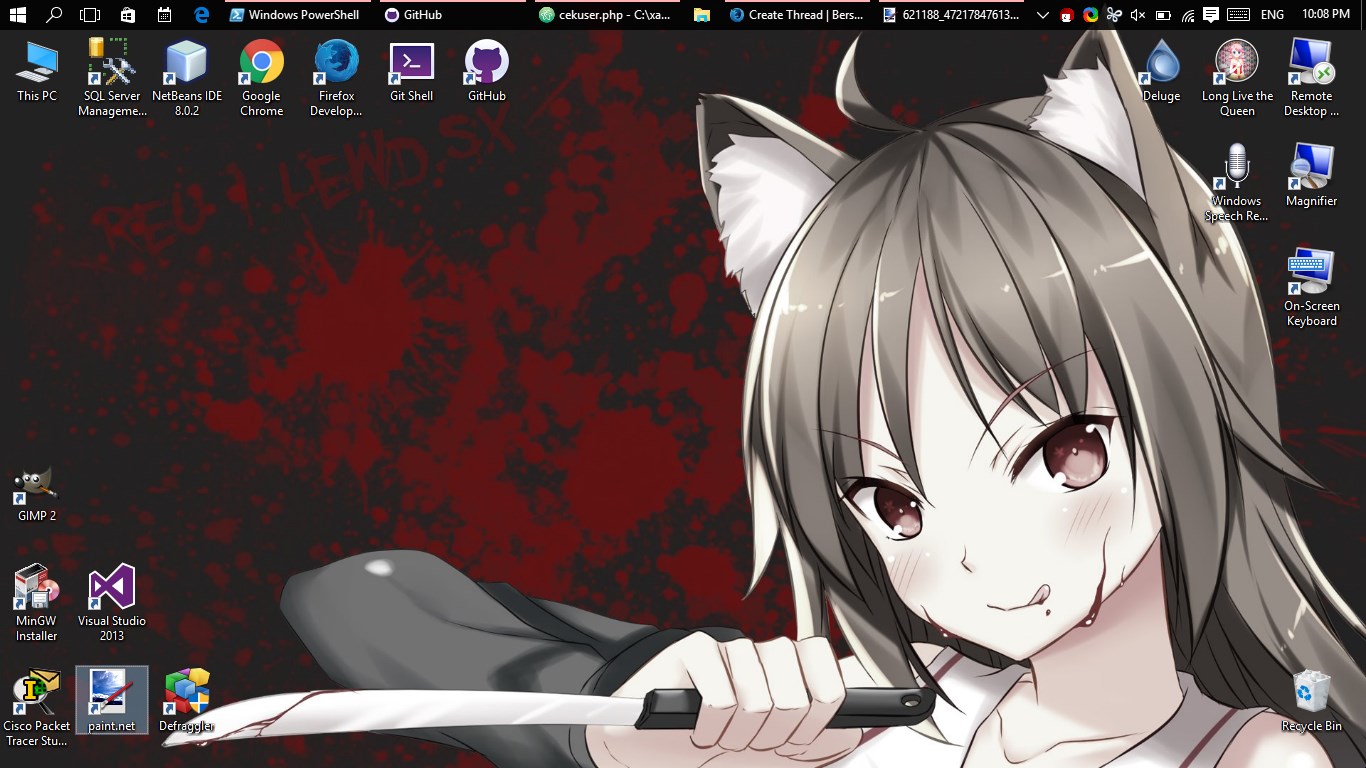Screen dimensions: 1366x768
Task: Click the red-haired character tray icon
Action: [1067, 15]
